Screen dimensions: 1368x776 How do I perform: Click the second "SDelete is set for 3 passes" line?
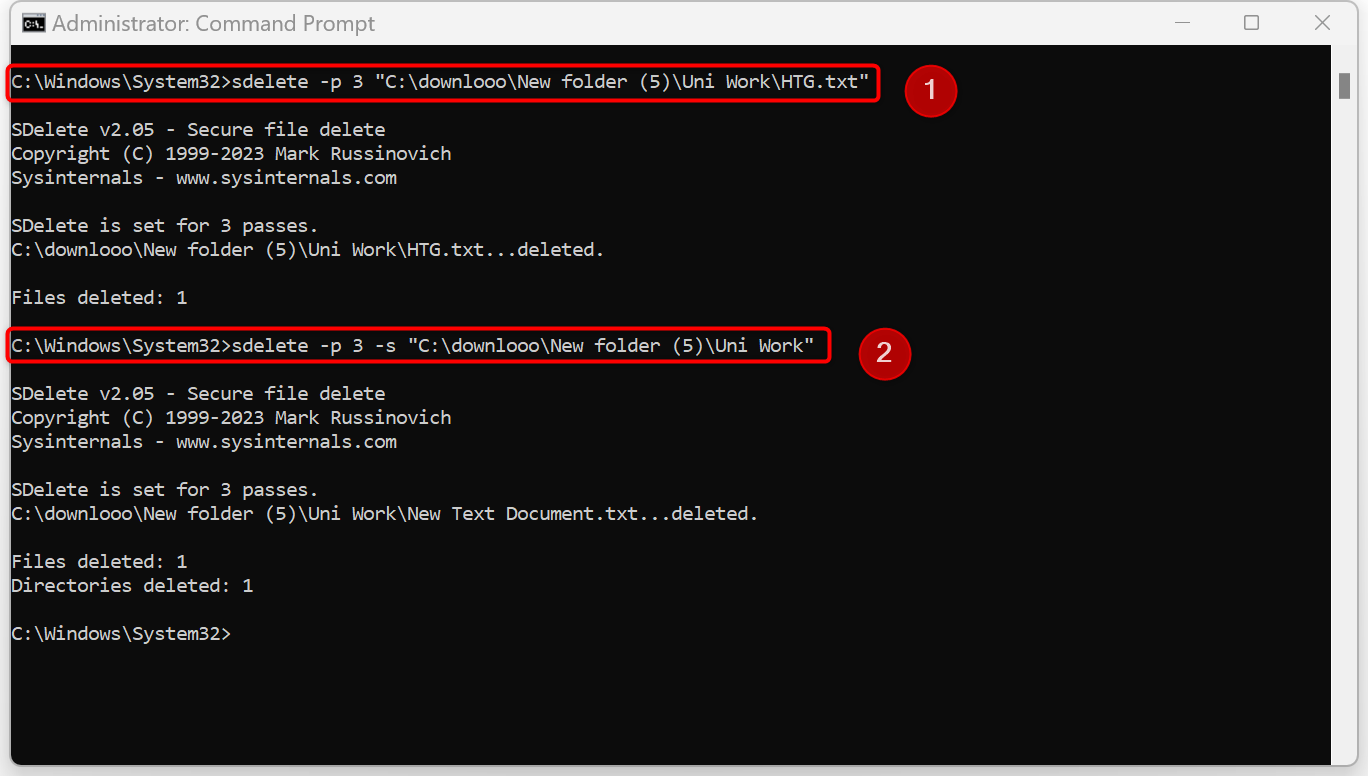pos(164,490)
